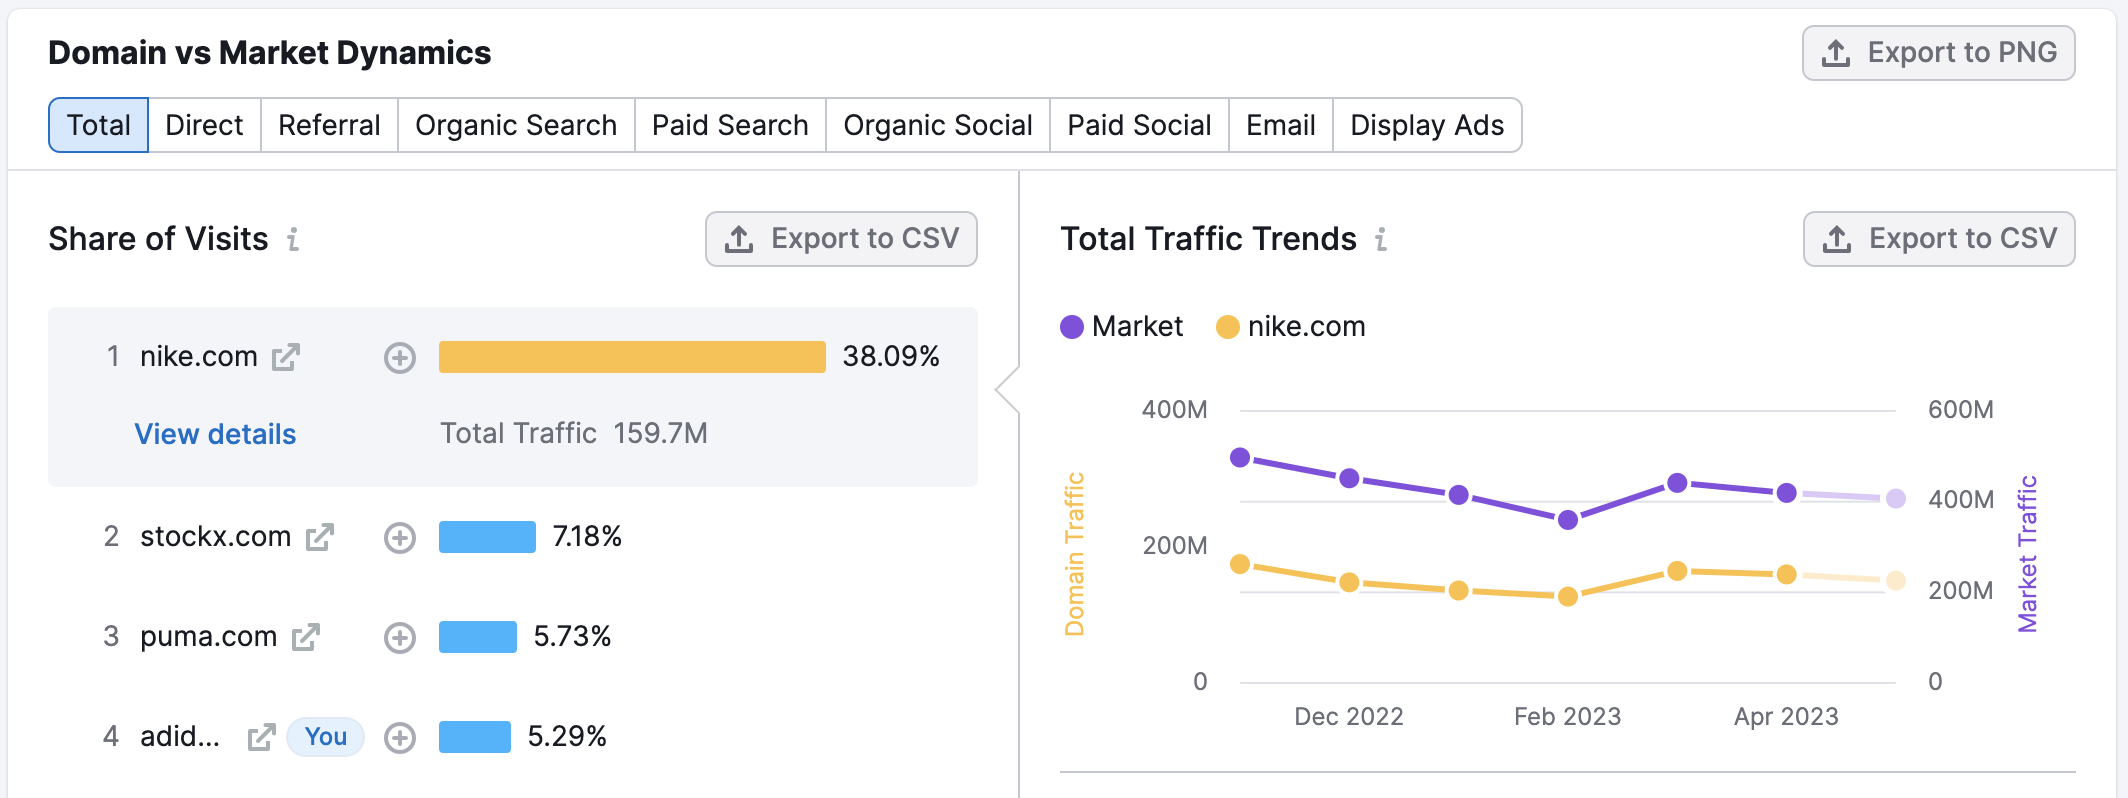Click the 5.73% share value
The height and width of the screenshot is (798, 2128).
click(x=572, y=637)
